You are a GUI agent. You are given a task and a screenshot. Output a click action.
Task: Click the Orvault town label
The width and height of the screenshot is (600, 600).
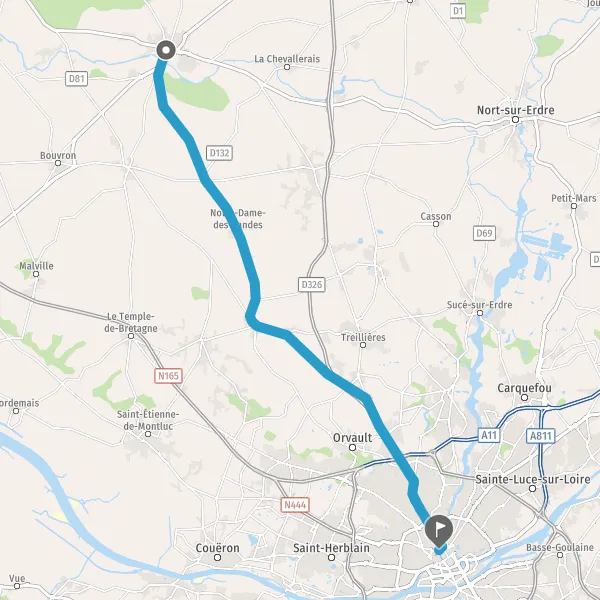click(352, 437)
